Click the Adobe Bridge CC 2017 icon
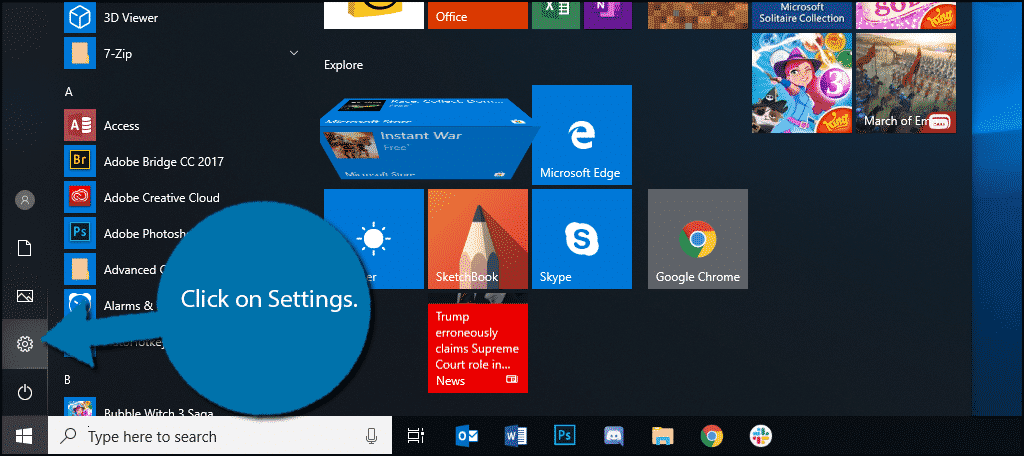This screenshot has width=1024, height=456. click(80, 161)
